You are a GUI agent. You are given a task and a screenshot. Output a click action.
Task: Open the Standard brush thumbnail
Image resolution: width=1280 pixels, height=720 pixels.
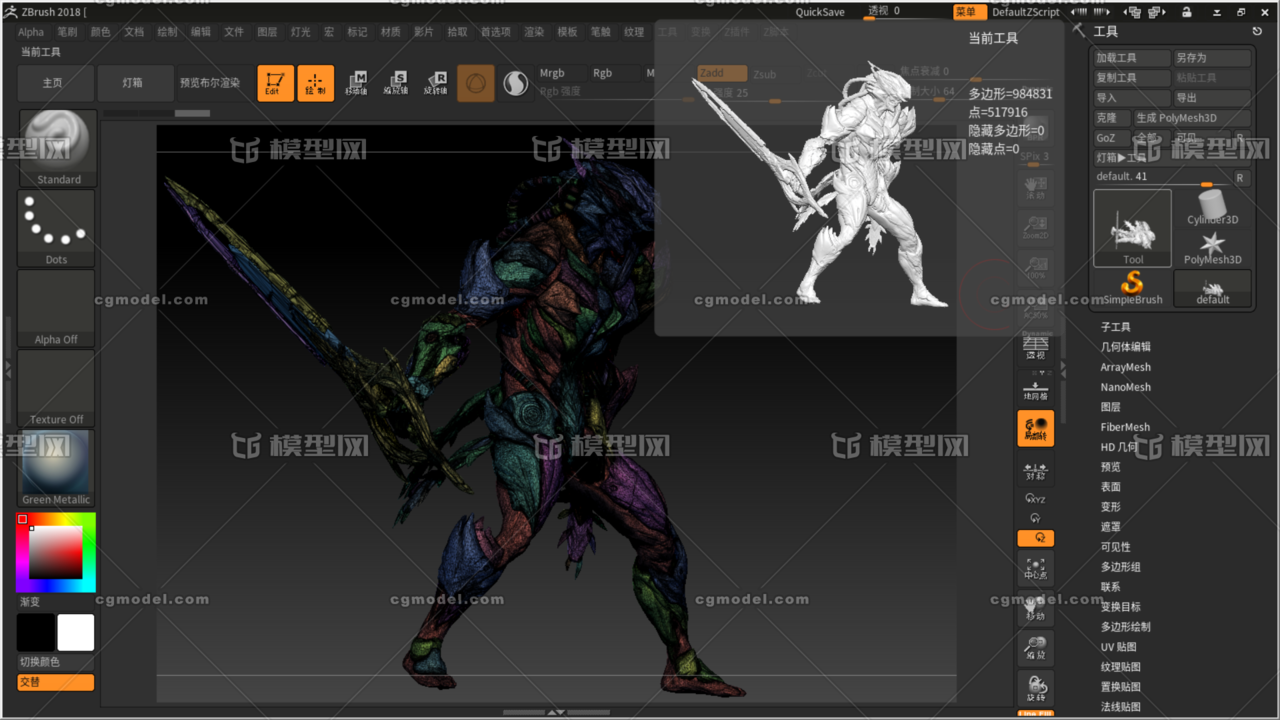58,148
